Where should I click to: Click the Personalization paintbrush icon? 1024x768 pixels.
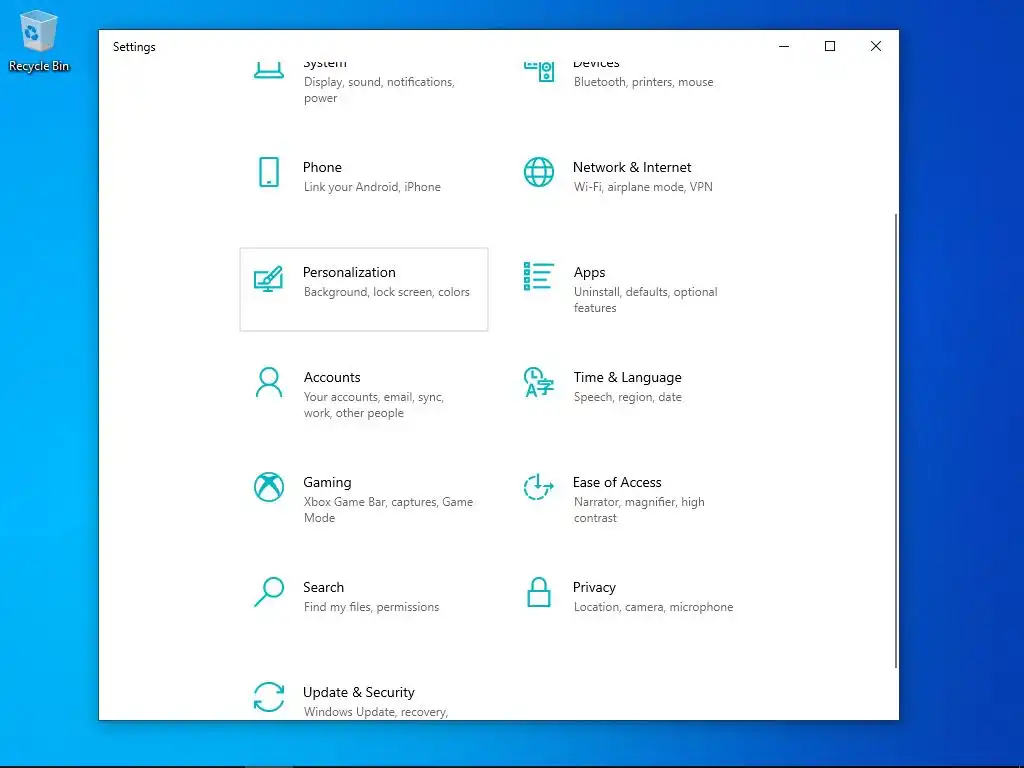(x=268, y=278)
